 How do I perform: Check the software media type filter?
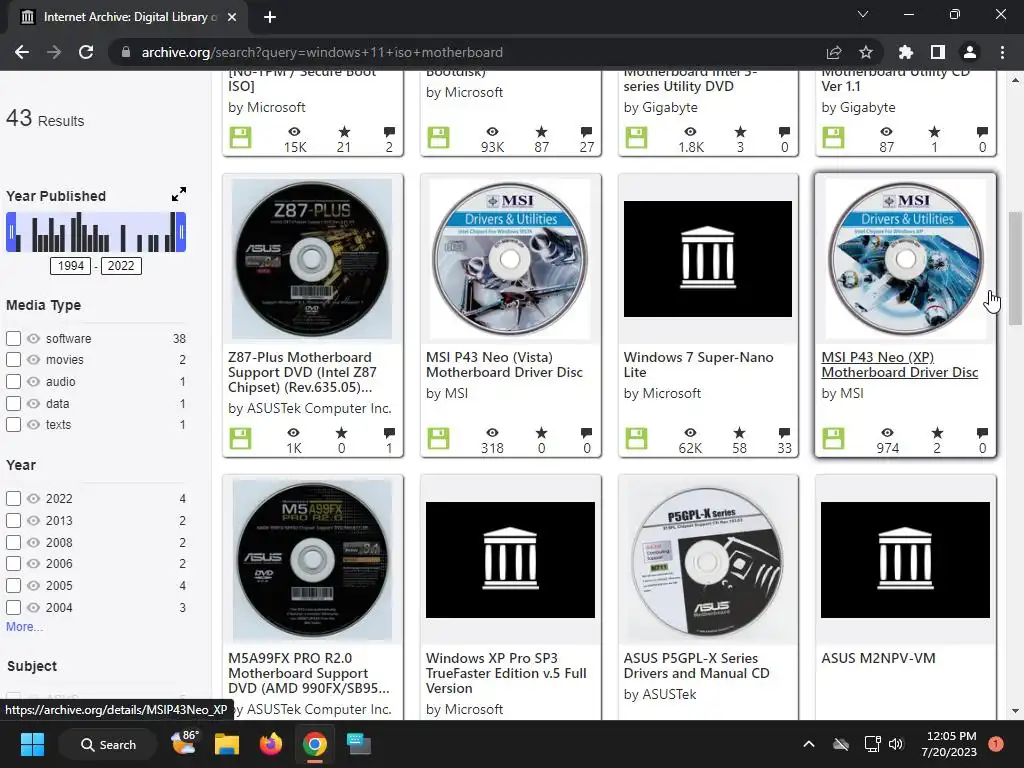pos(13,338)
